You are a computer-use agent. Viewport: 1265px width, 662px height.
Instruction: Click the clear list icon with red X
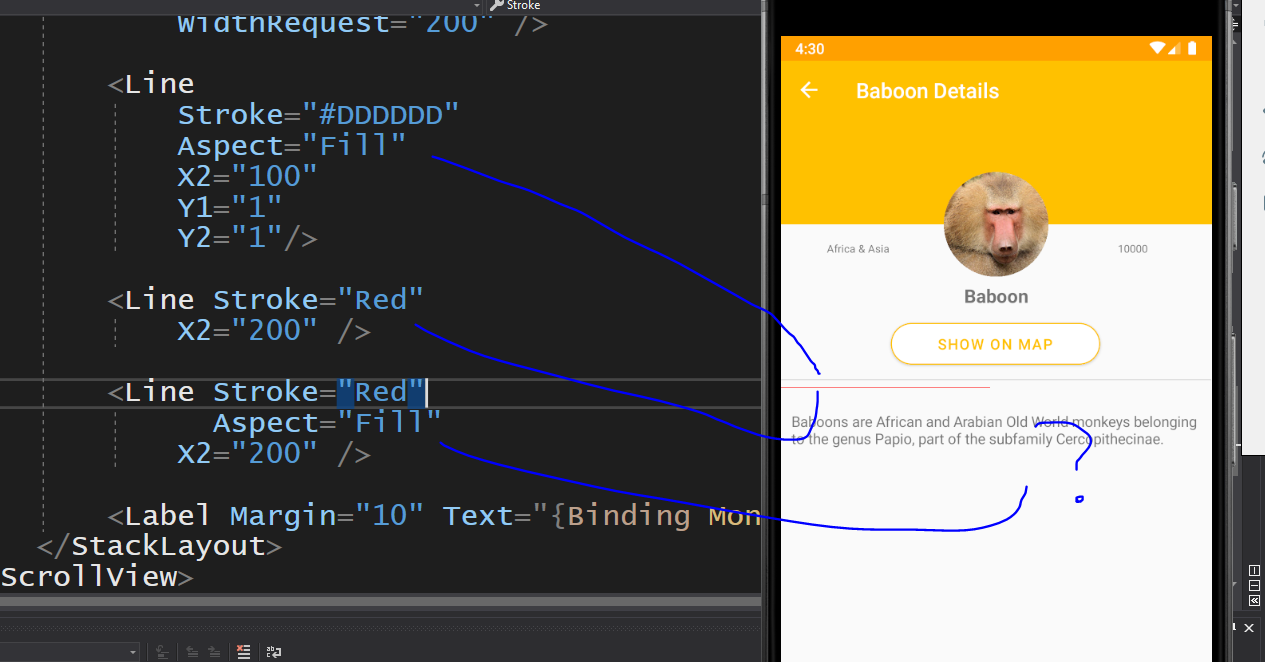pos(243,650)
